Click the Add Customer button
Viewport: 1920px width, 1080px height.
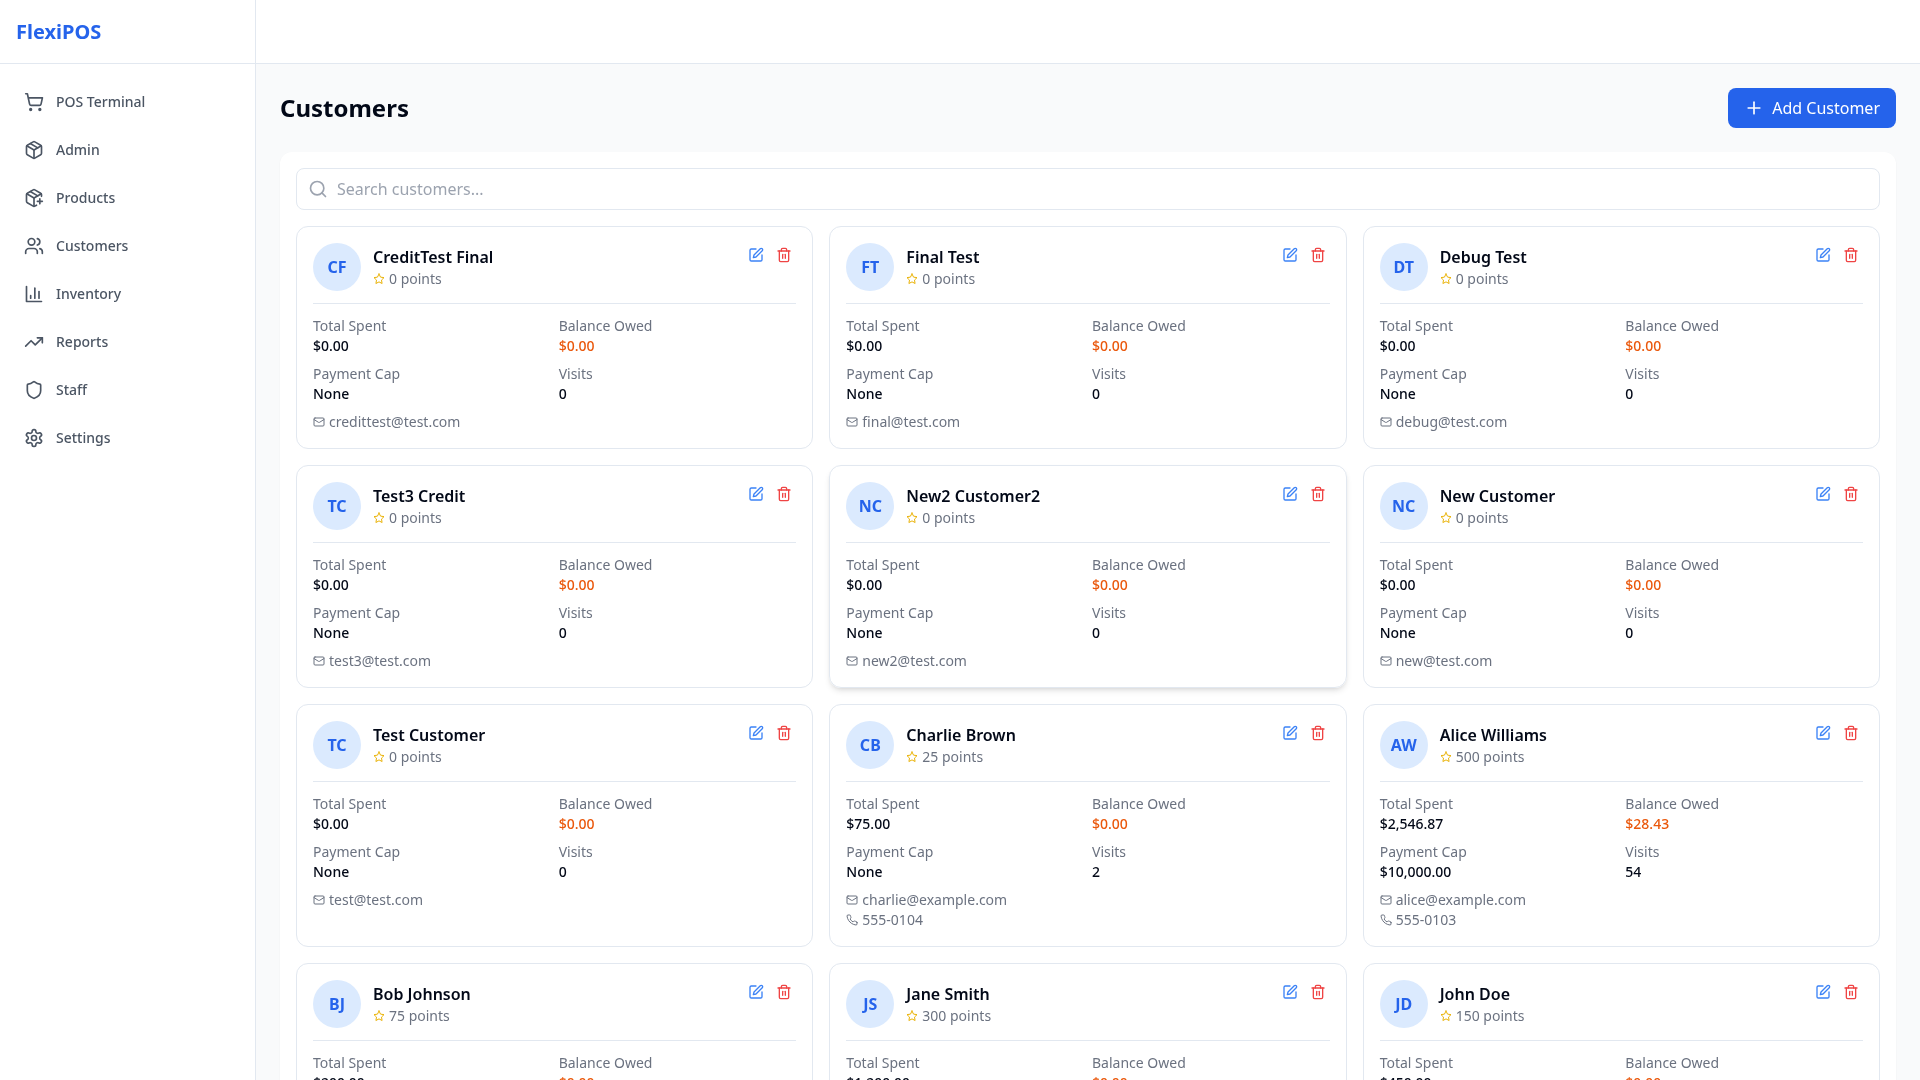[x=1811, y=108]
